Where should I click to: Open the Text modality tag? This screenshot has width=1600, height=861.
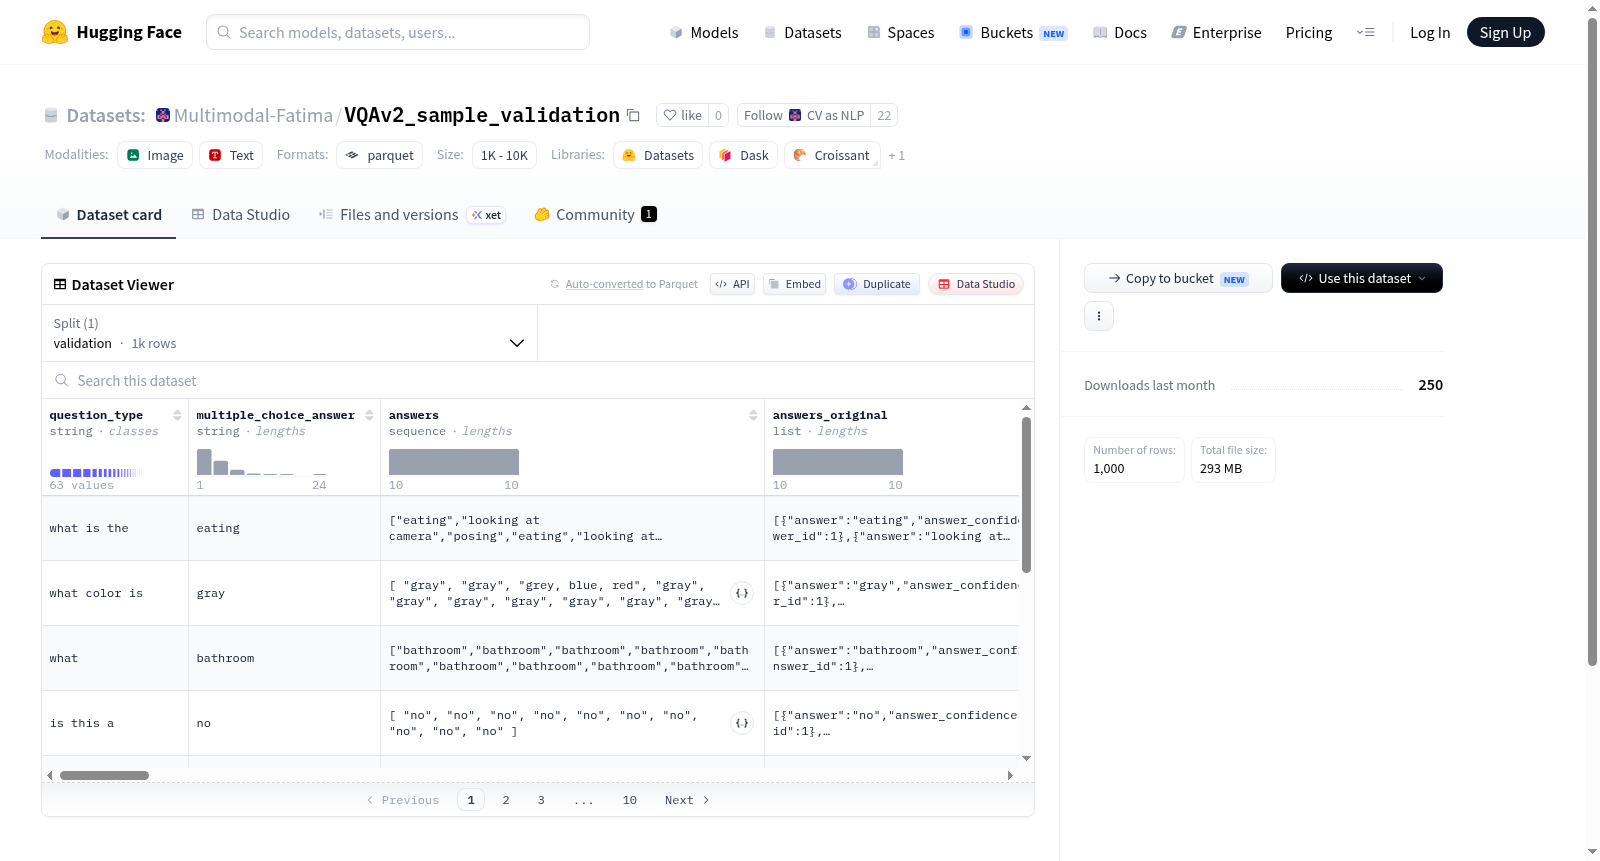click(x=231, y=155)
